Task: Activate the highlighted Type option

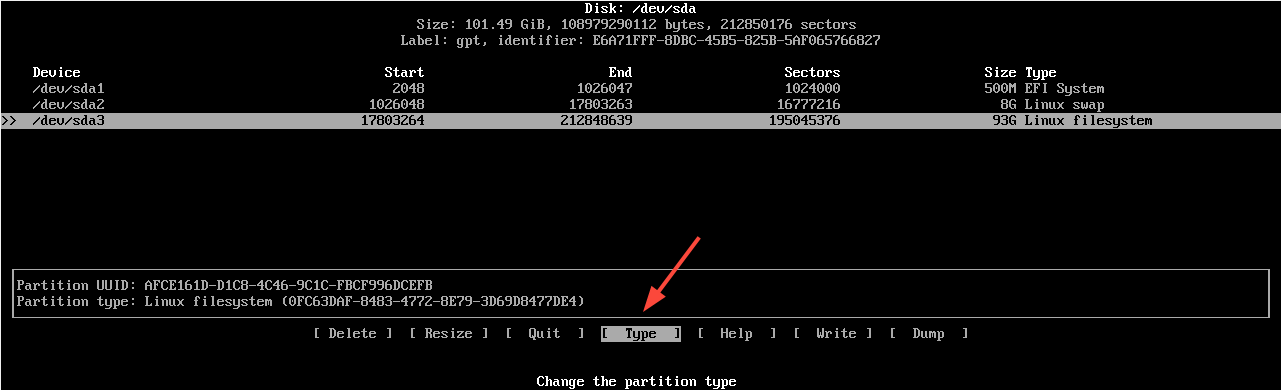Action: pos(640,334)
